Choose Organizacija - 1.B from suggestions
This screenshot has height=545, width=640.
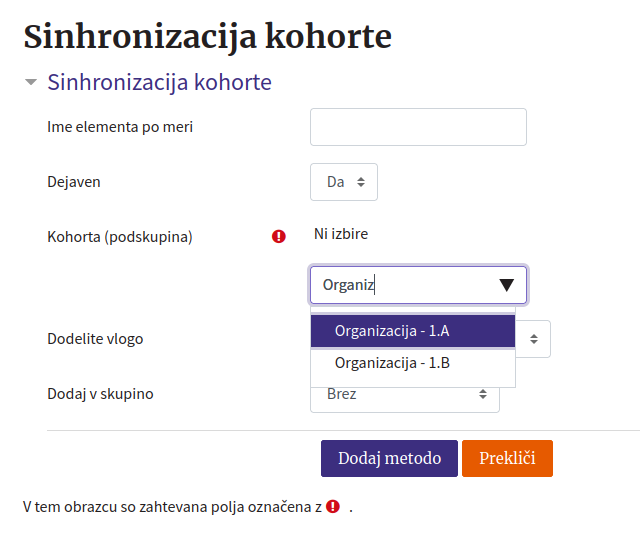pos(413,363)
